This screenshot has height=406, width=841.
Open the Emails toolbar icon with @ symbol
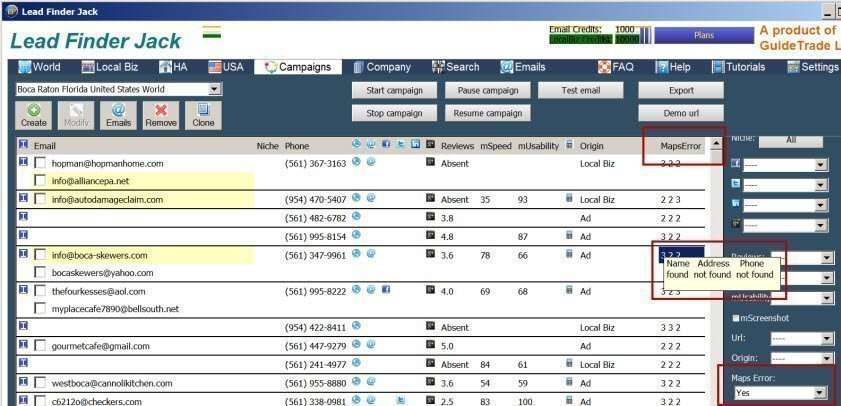click(118, 114)
